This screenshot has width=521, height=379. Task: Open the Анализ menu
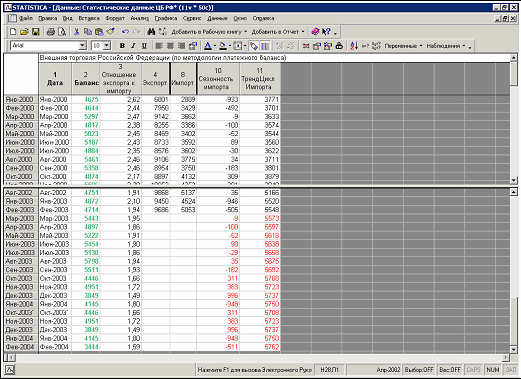[x=139, y=18]
